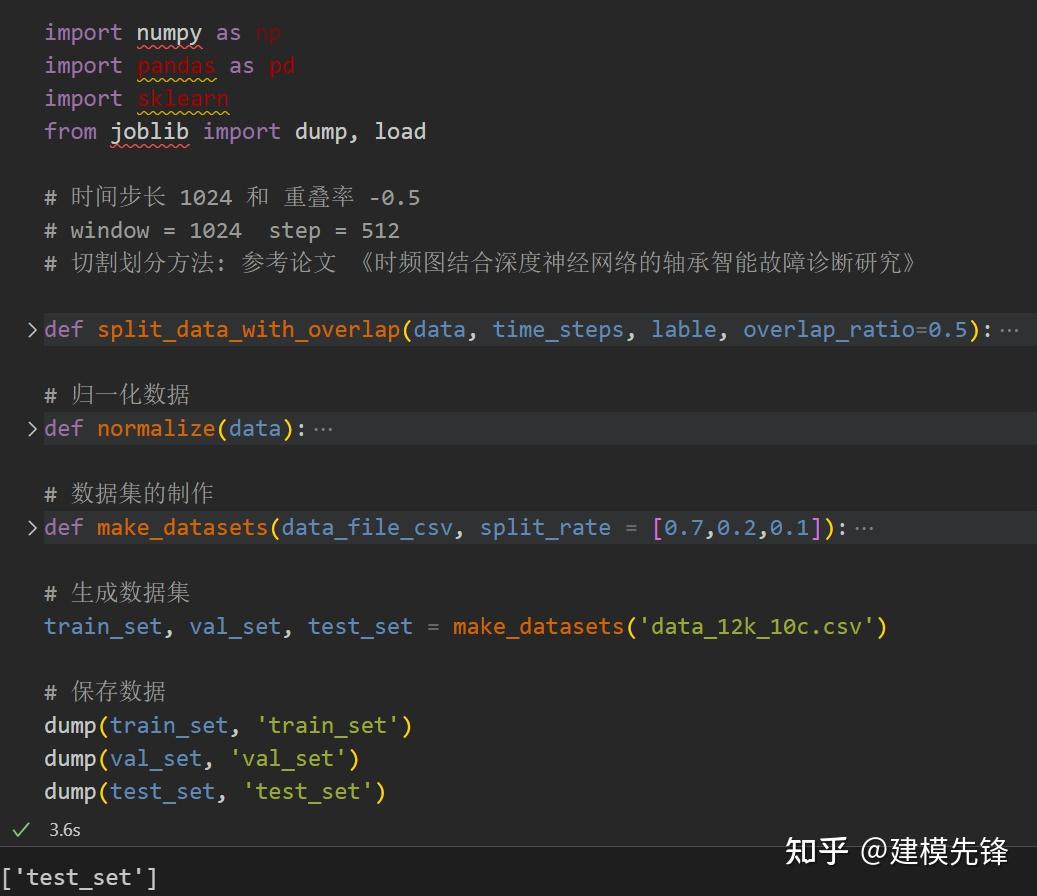Expand the make_datasets function definition

click(30, 526)
